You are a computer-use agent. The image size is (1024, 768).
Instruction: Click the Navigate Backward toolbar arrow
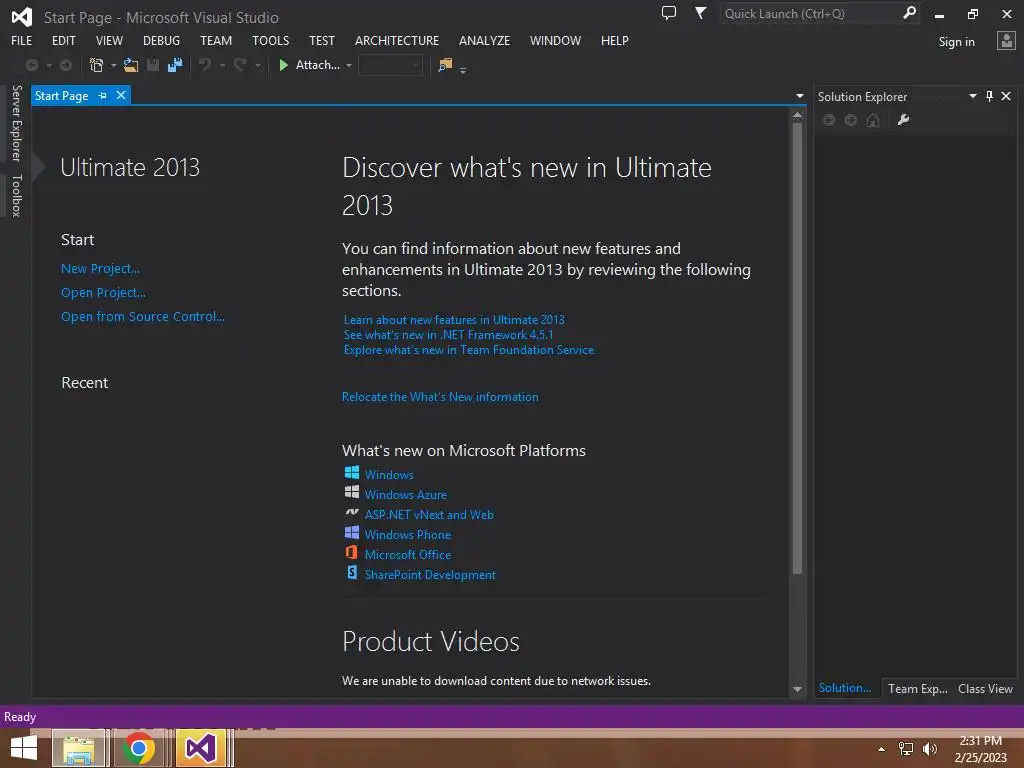coord(31,65)
